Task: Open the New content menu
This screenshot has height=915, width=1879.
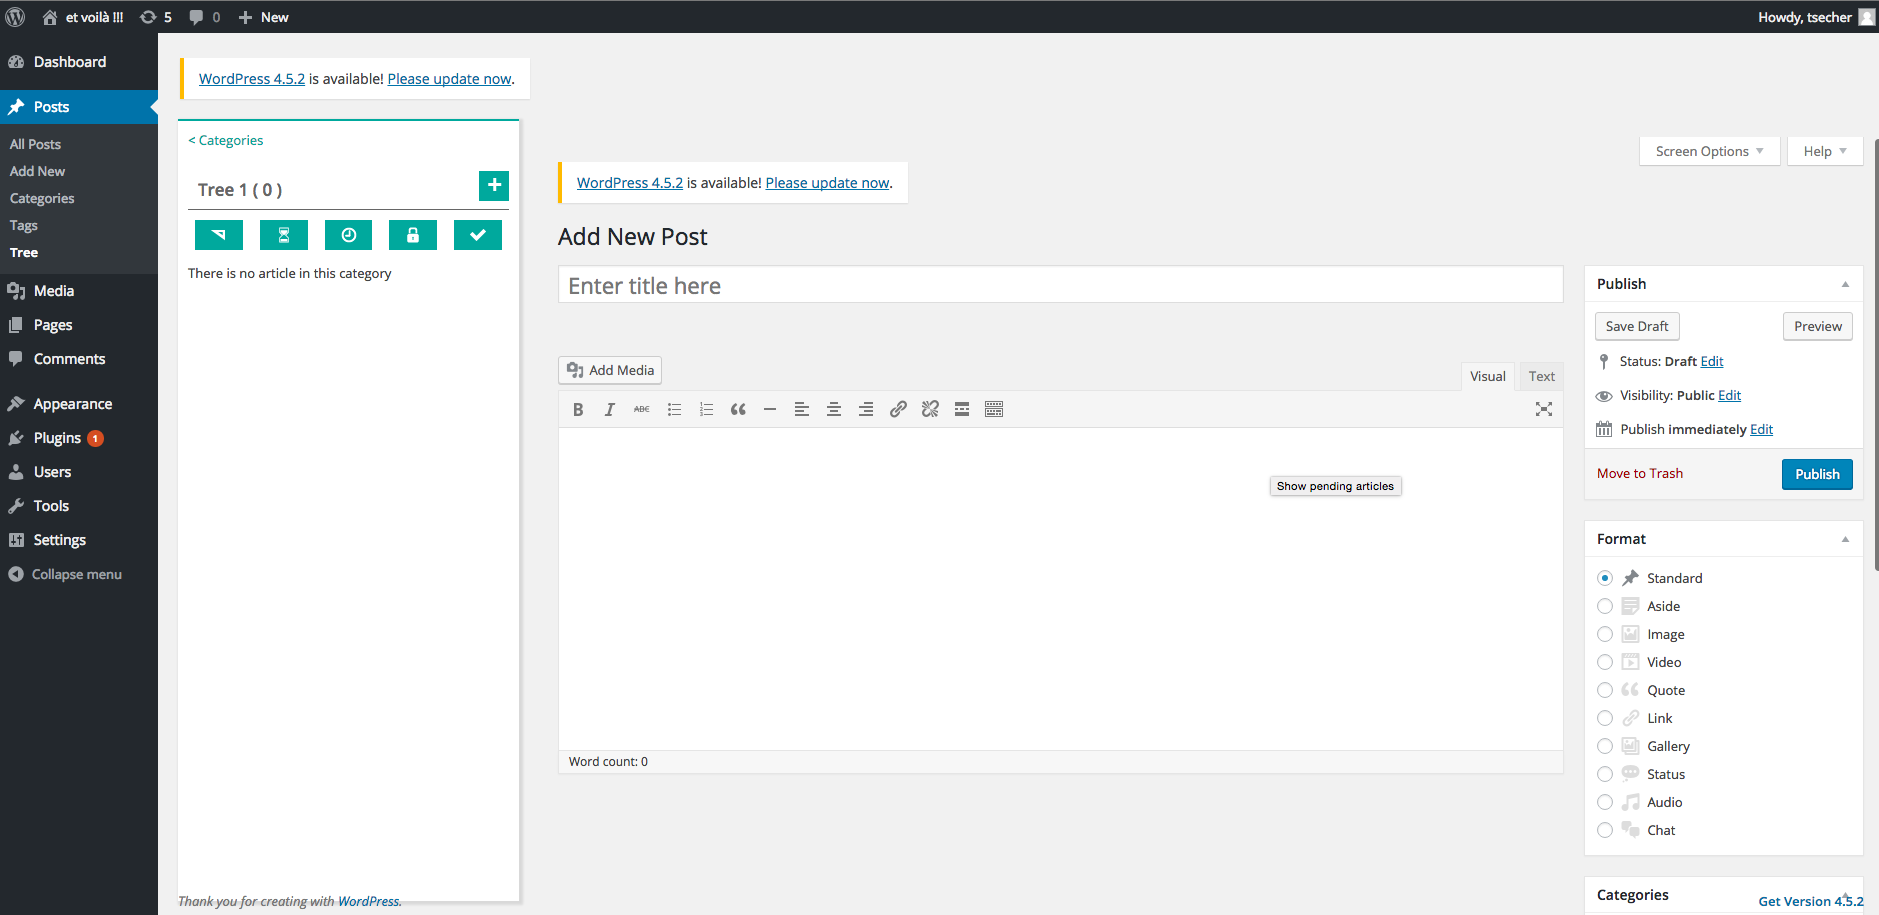Action: tap(263, 17)
